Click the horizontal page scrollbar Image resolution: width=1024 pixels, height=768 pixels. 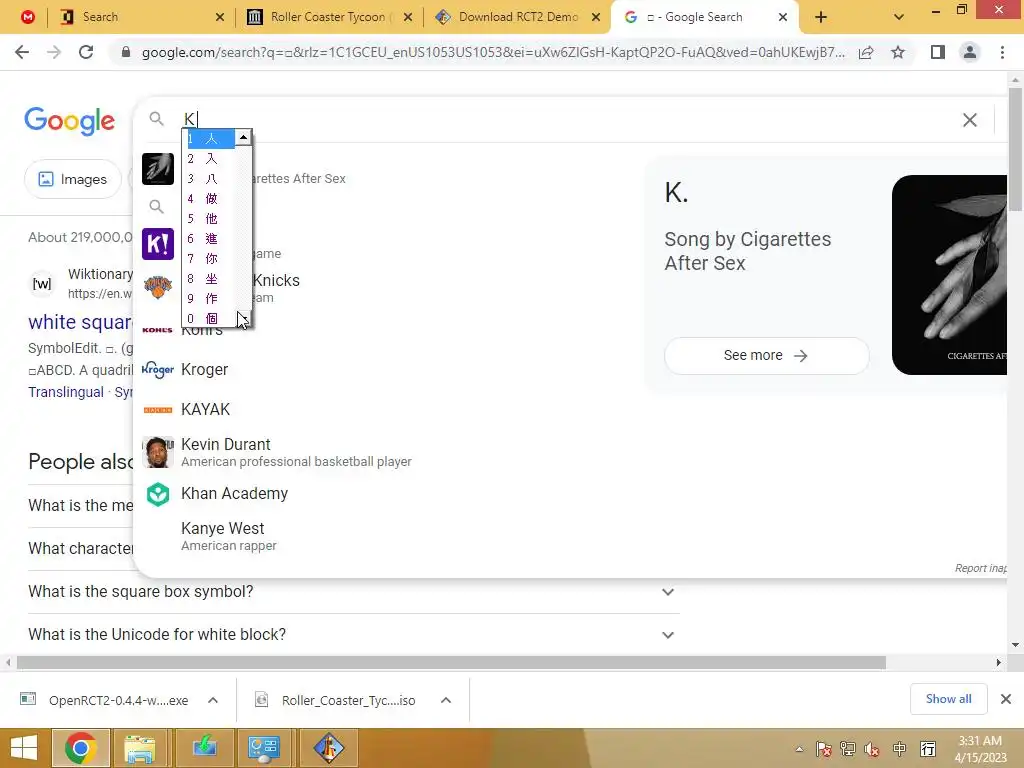(451, 662)
